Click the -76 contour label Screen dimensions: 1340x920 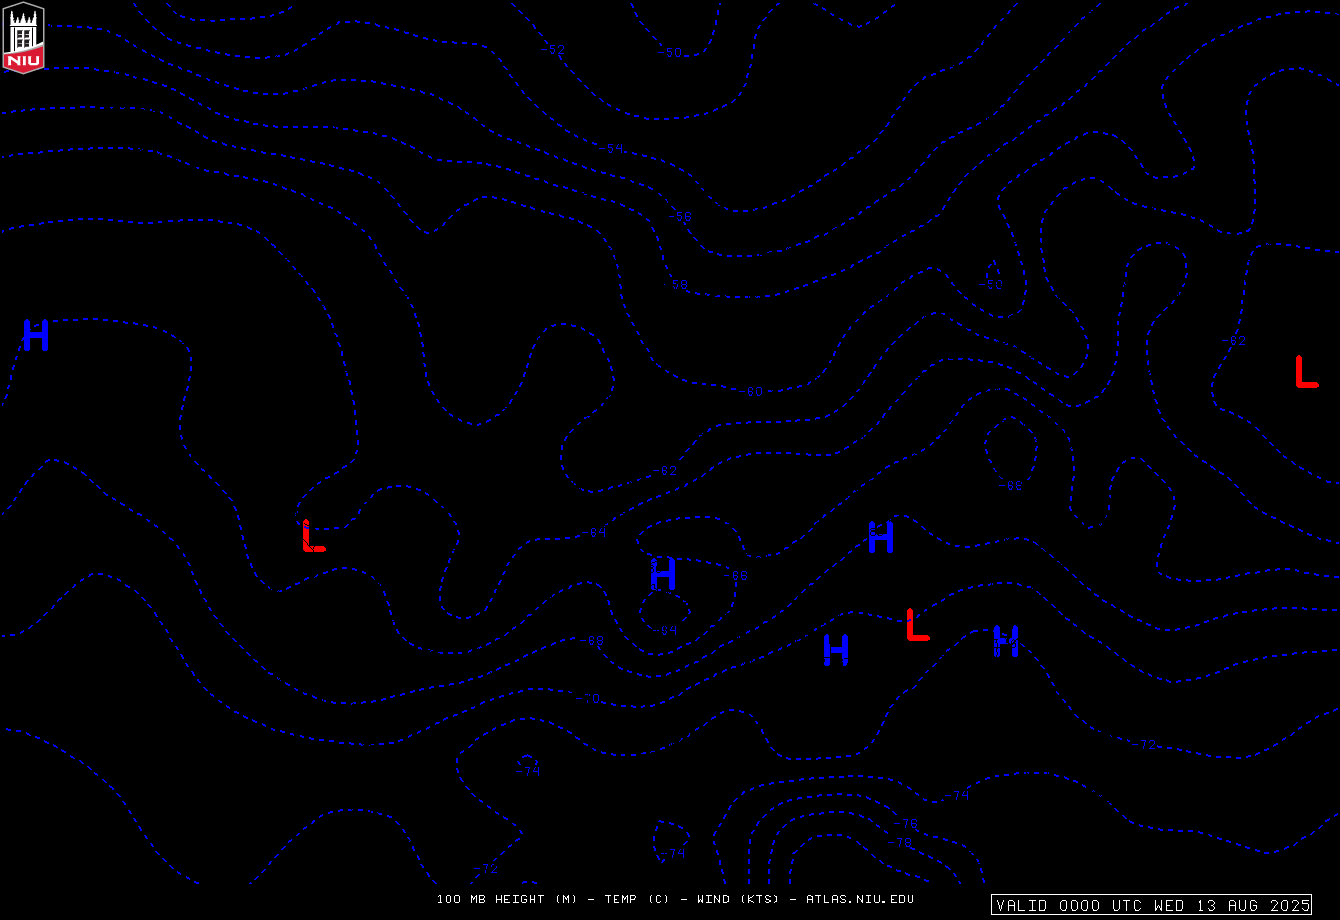906,823
